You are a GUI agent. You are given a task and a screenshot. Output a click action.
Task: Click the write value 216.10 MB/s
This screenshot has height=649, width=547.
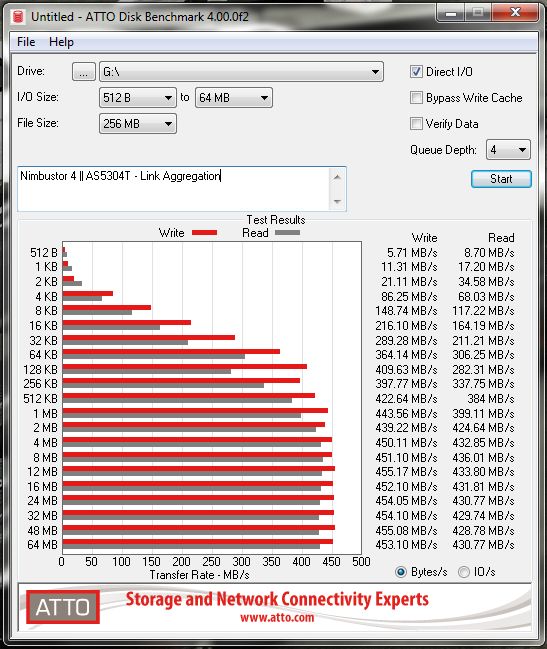[x=406, y=326]
